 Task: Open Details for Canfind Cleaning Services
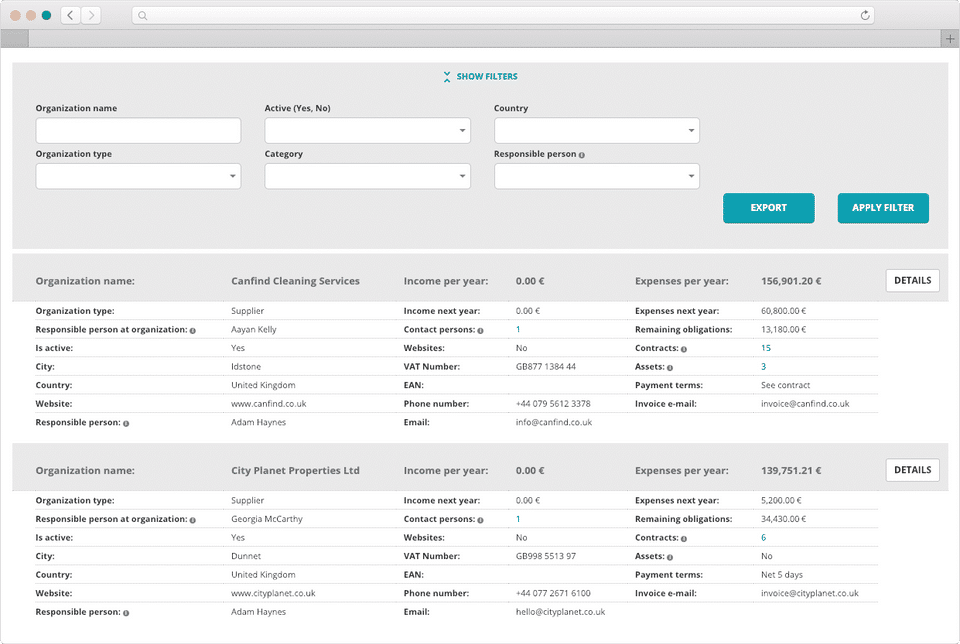912,280
